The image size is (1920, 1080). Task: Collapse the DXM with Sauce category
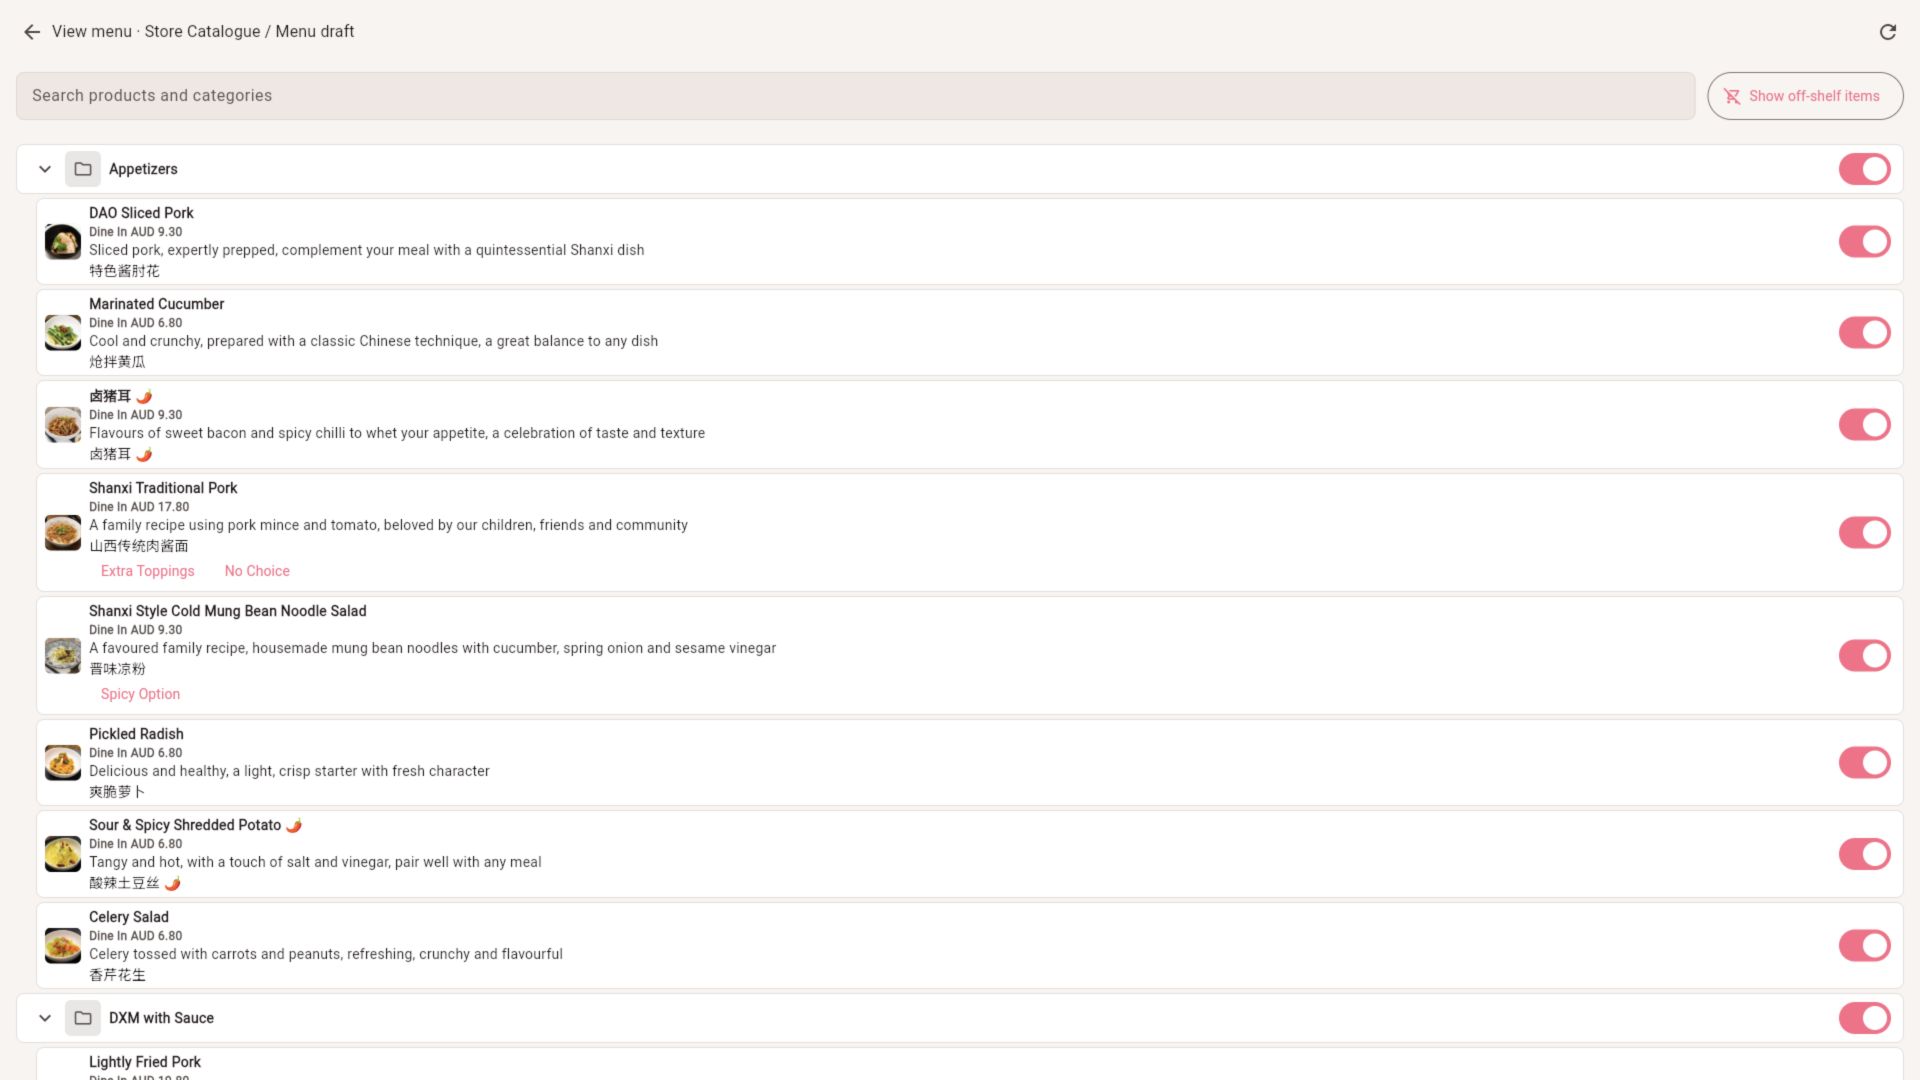click(45, 1018)
